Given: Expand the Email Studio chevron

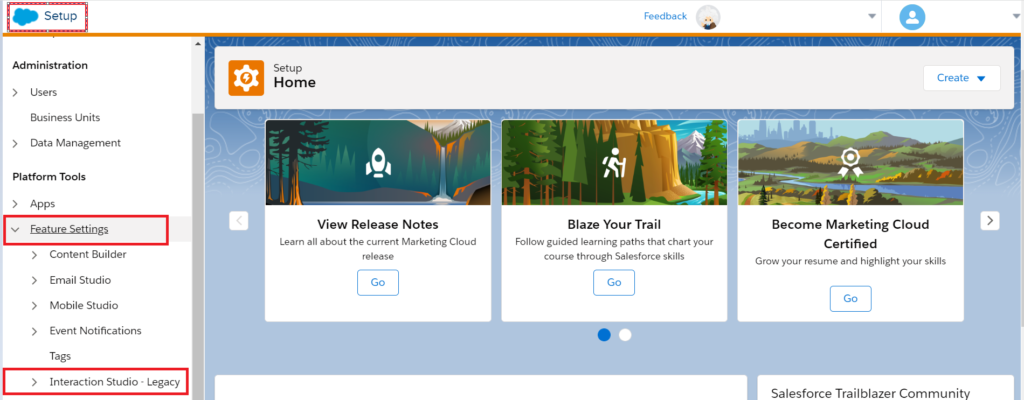Looking at the screenshot, I should (x=35, y=280).
